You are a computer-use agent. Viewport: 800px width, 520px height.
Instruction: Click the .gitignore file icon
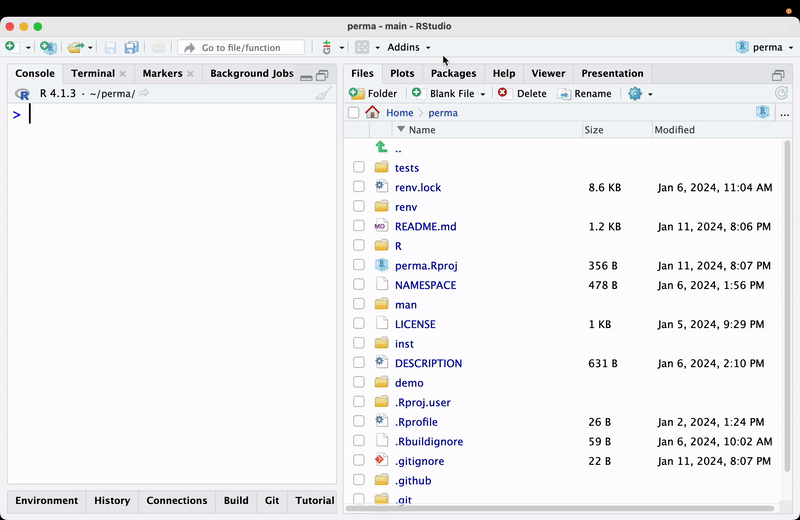(382, 460)
